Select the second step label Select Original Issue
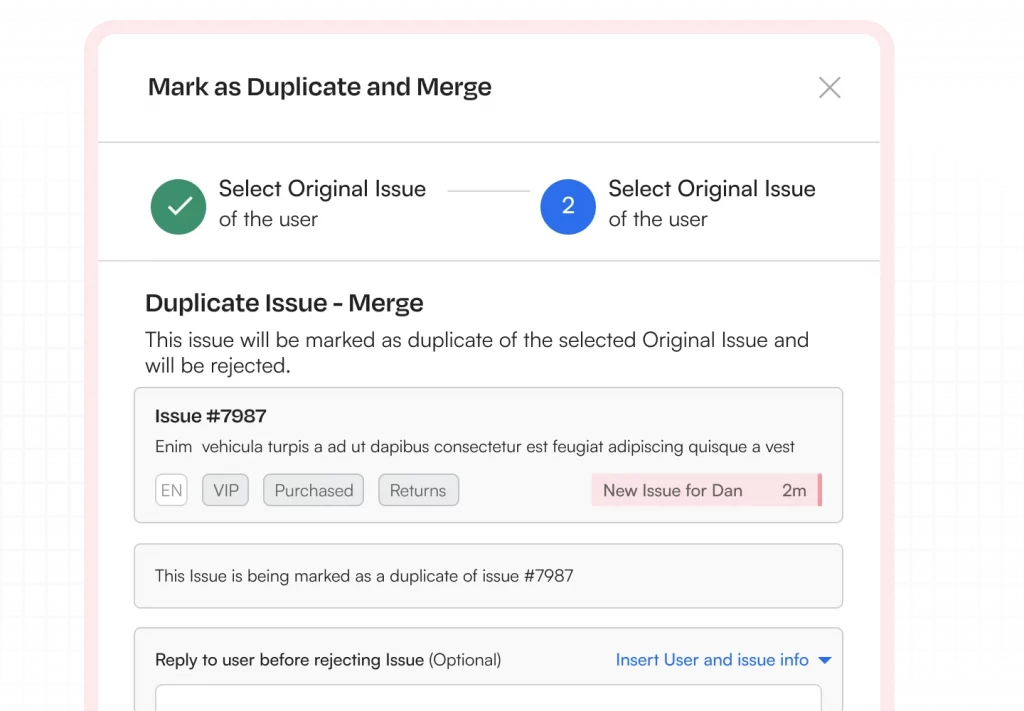Image resolution: width=1024 pixels, height=711 pixels. click(x=712, y=189)
